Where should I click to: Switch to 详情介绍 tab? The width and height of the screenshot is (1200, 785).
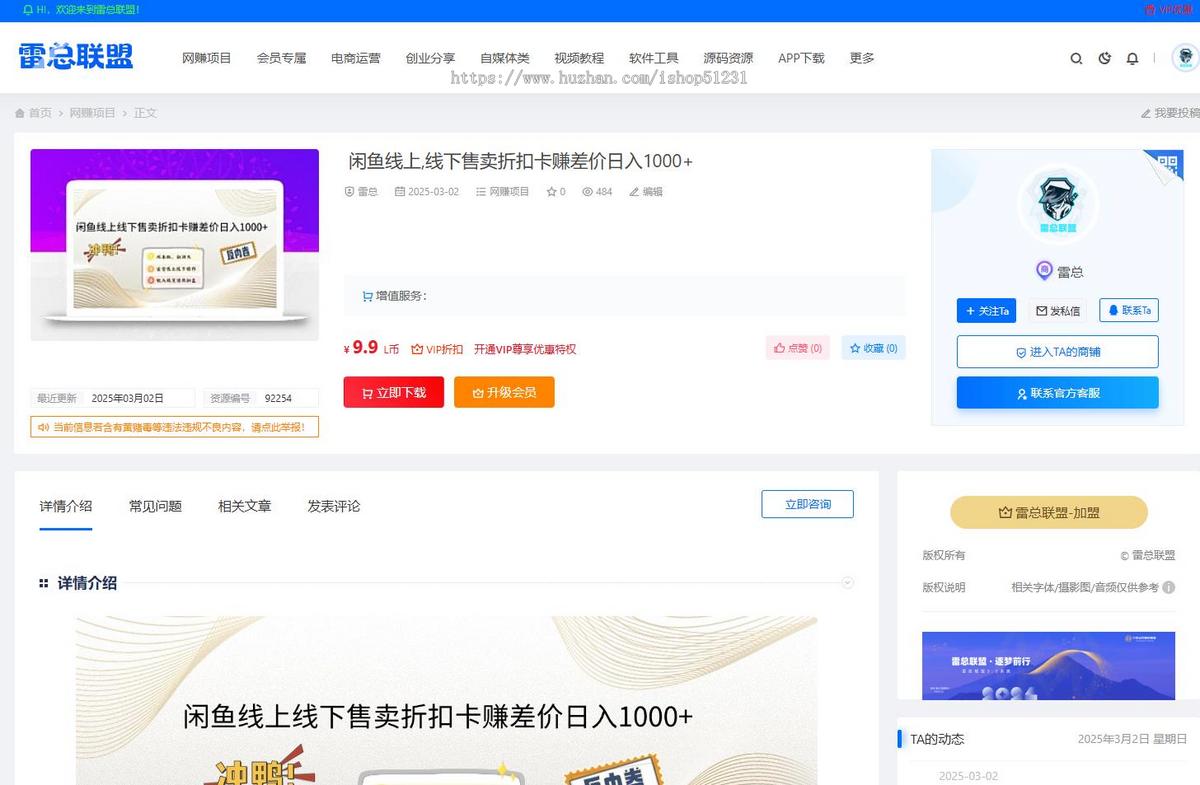tap(66, 506)
